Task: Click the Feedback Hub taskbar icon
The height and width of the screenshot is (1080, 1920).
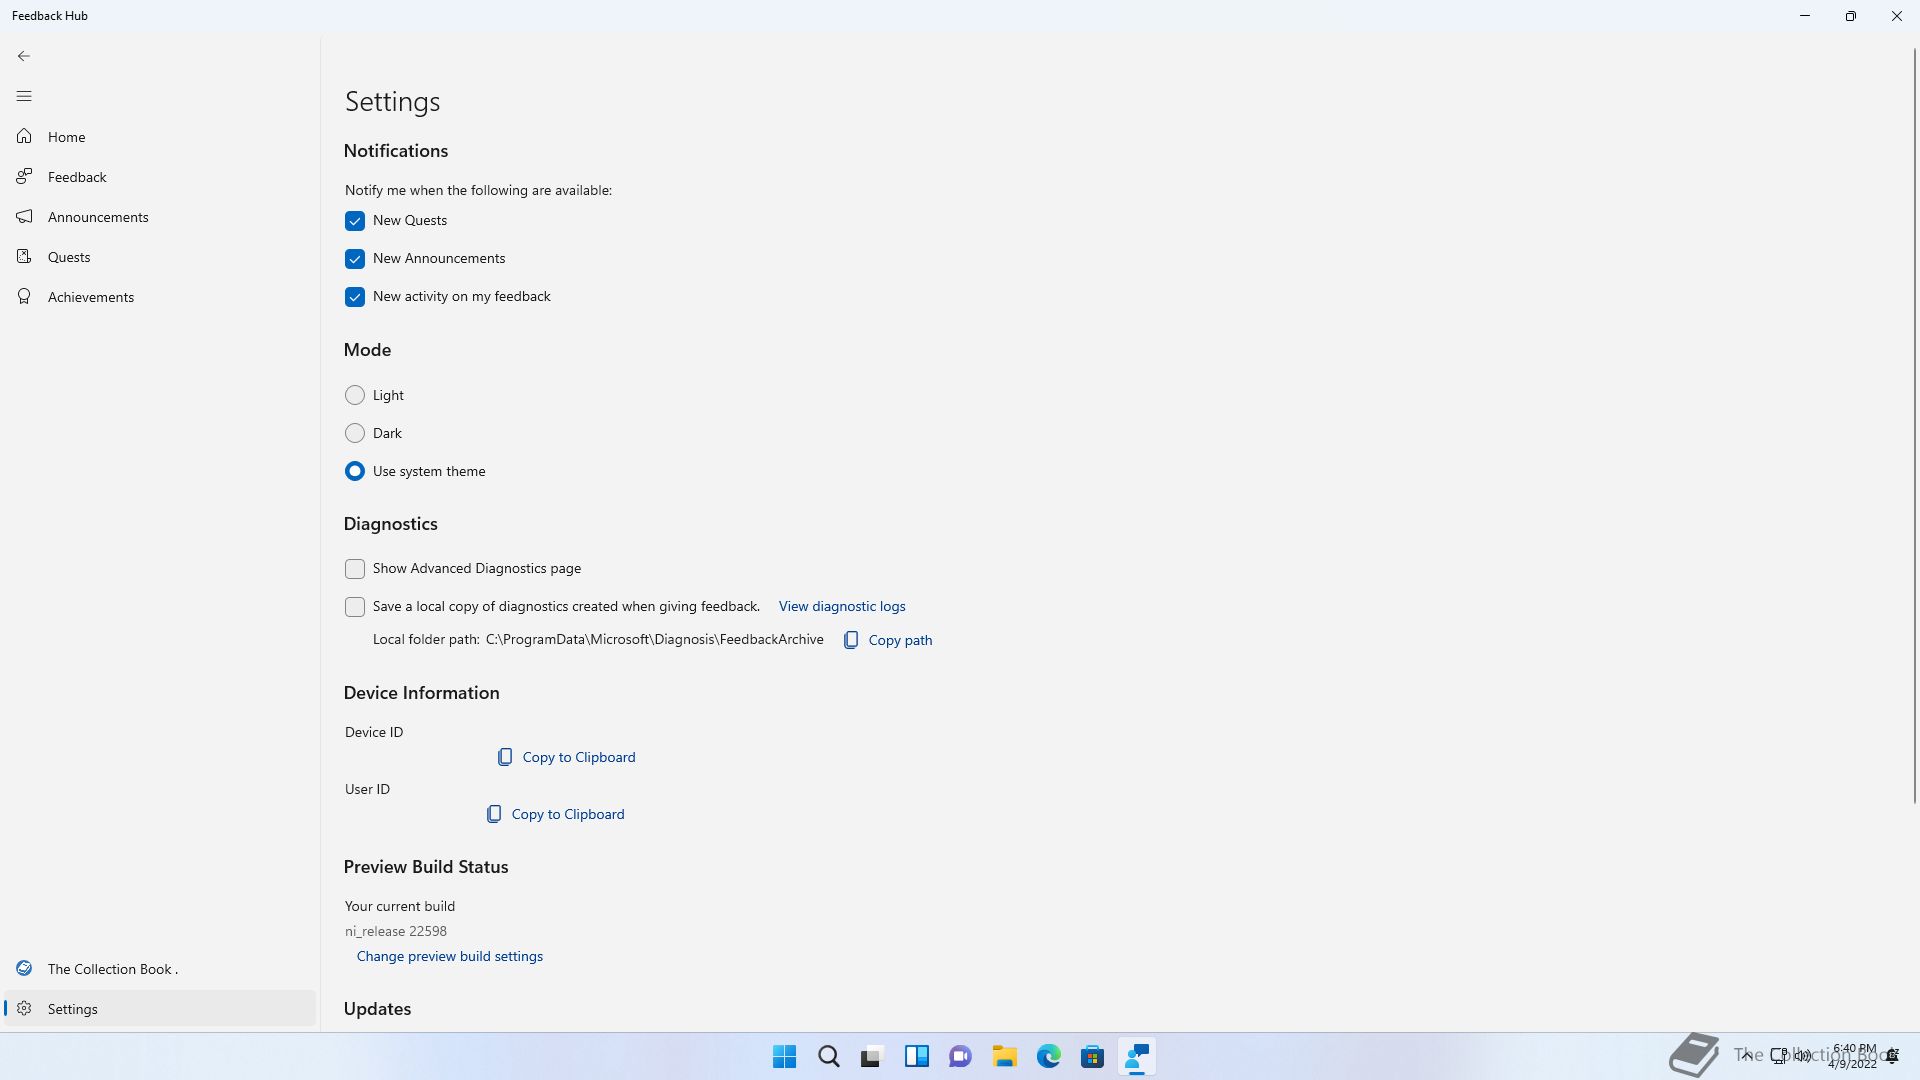Action: tap(1137, 1056)
